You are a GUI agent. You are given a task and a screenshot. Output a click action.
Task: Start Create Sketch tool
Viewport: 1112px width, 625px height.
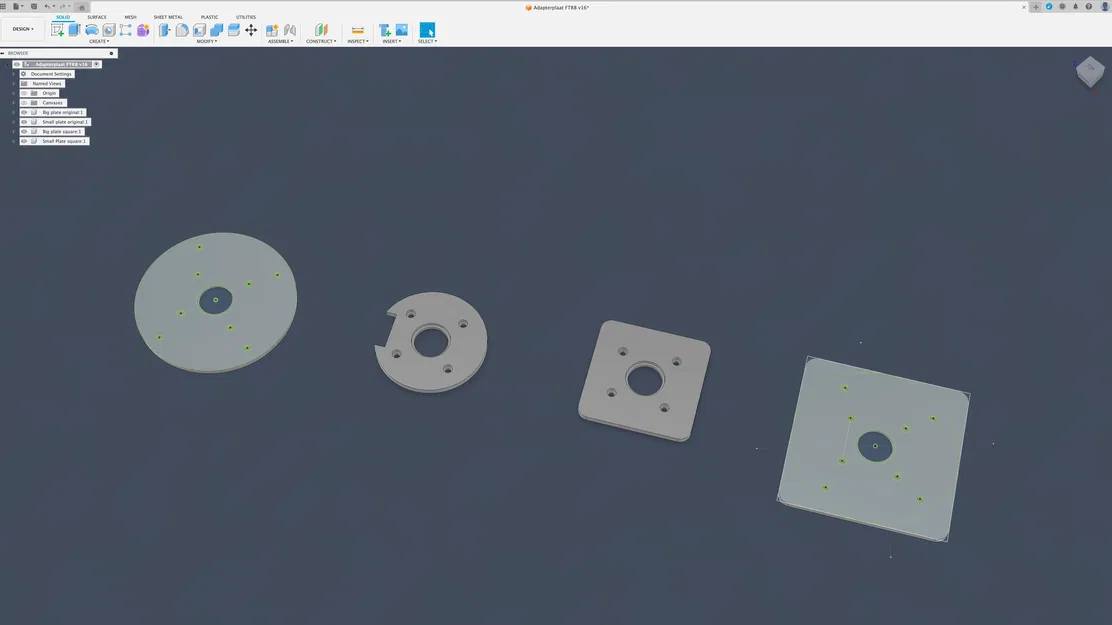coord(57,30)
